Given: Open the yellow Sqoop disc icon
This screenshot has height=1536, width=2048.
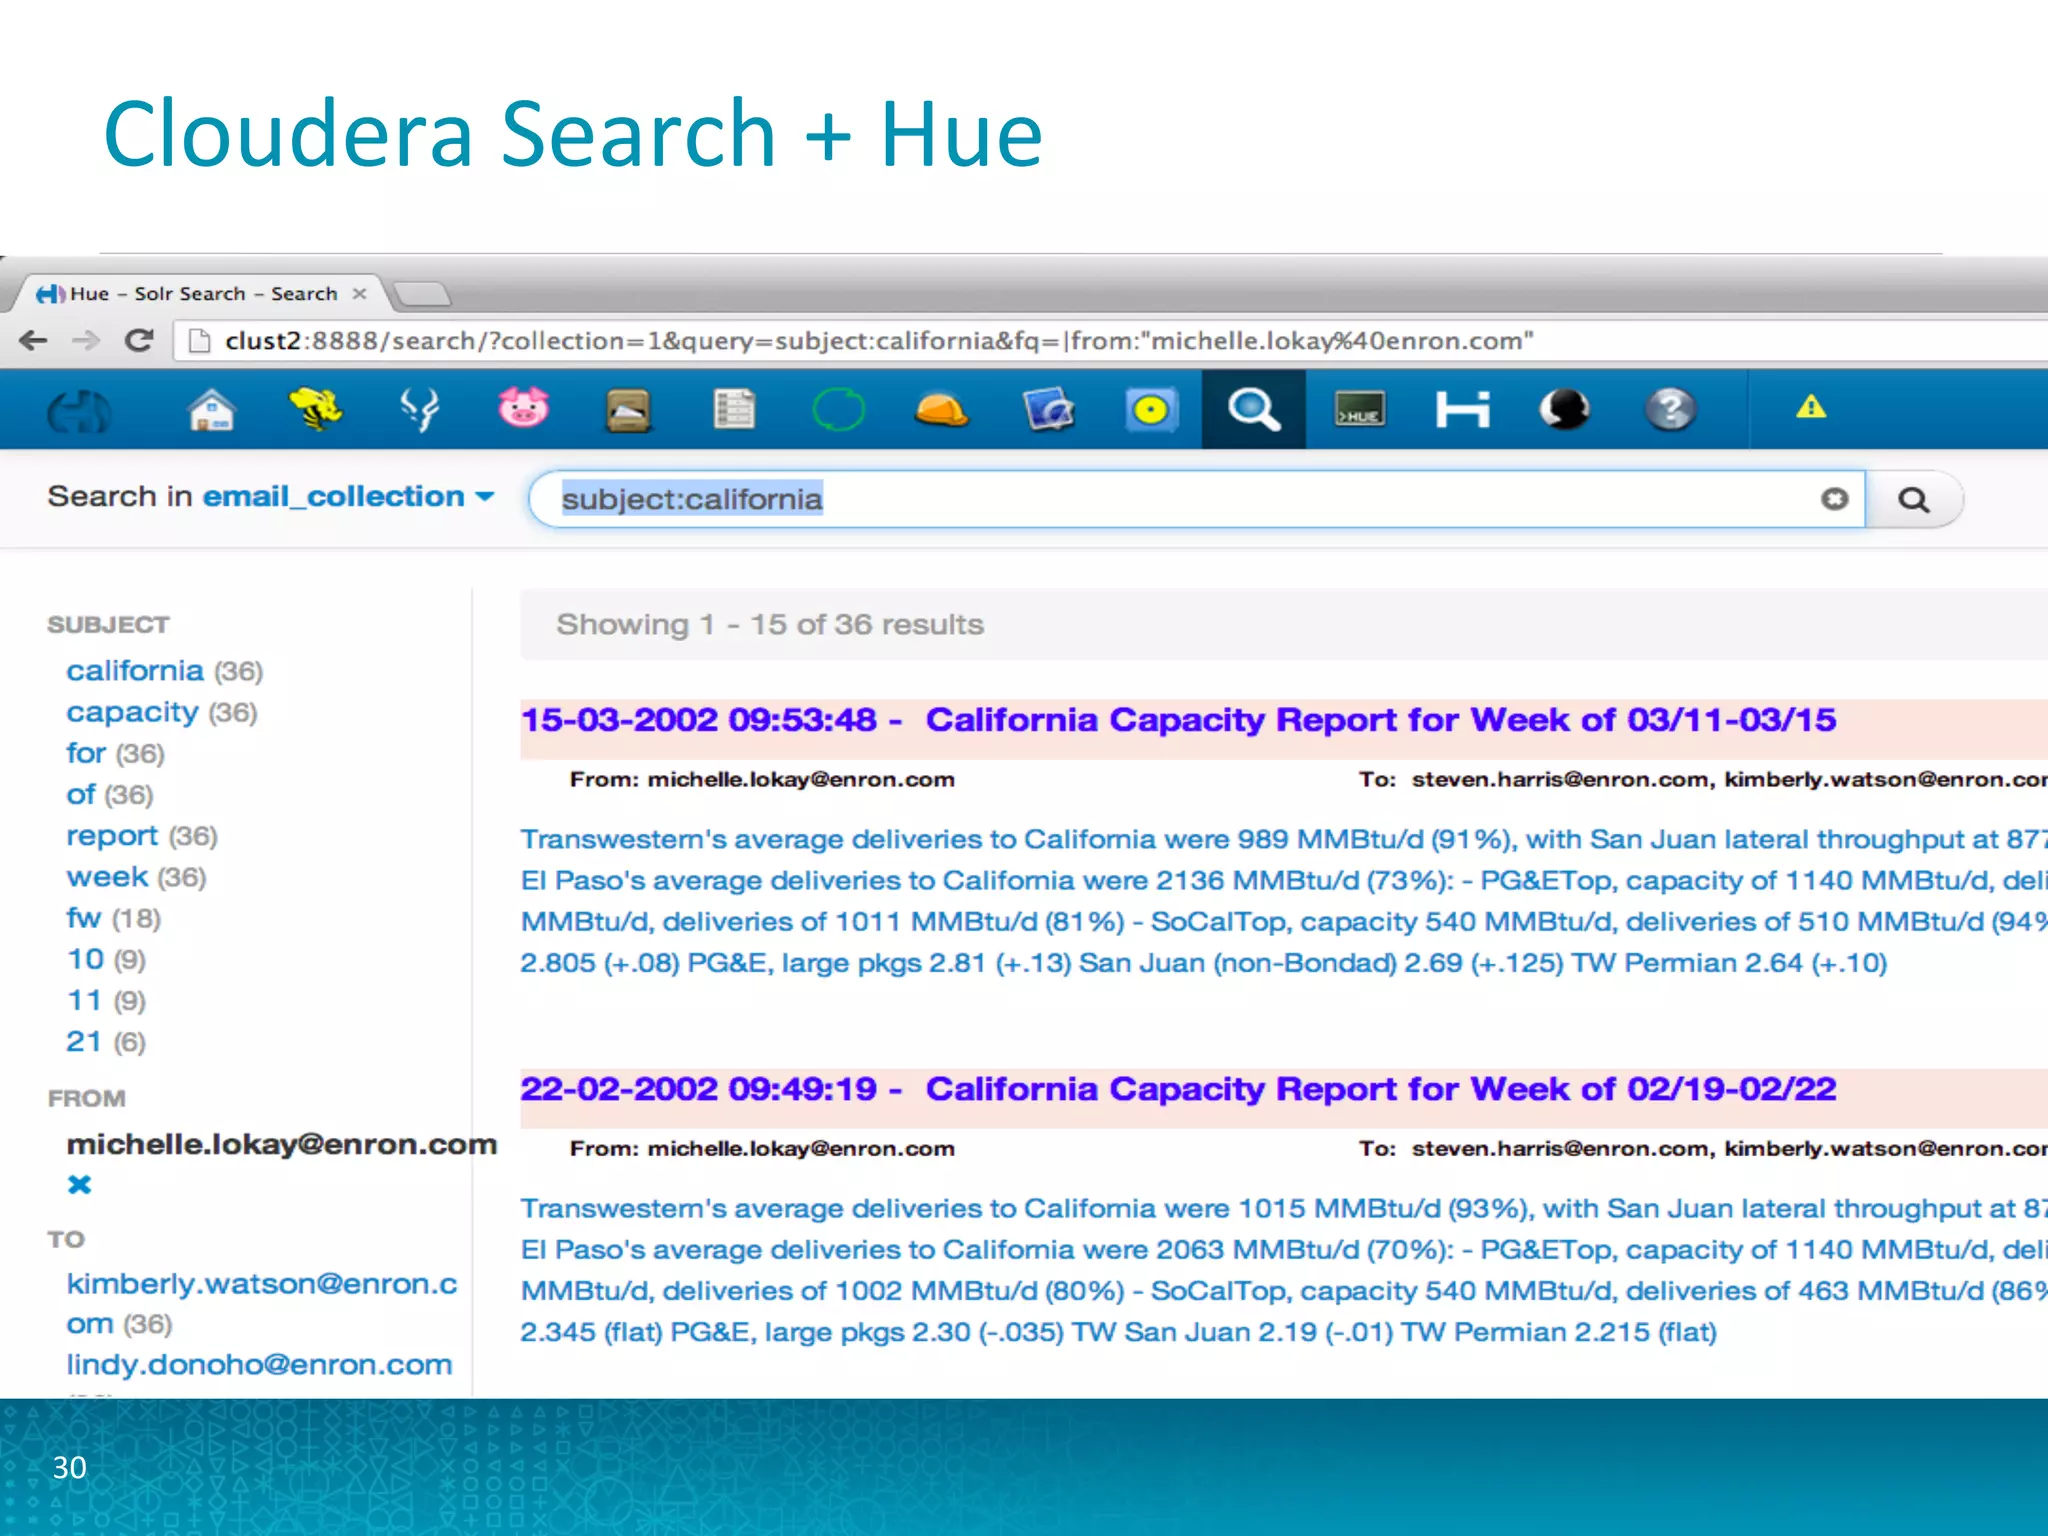Looking at the screenshot, I should click(1151, 411).
